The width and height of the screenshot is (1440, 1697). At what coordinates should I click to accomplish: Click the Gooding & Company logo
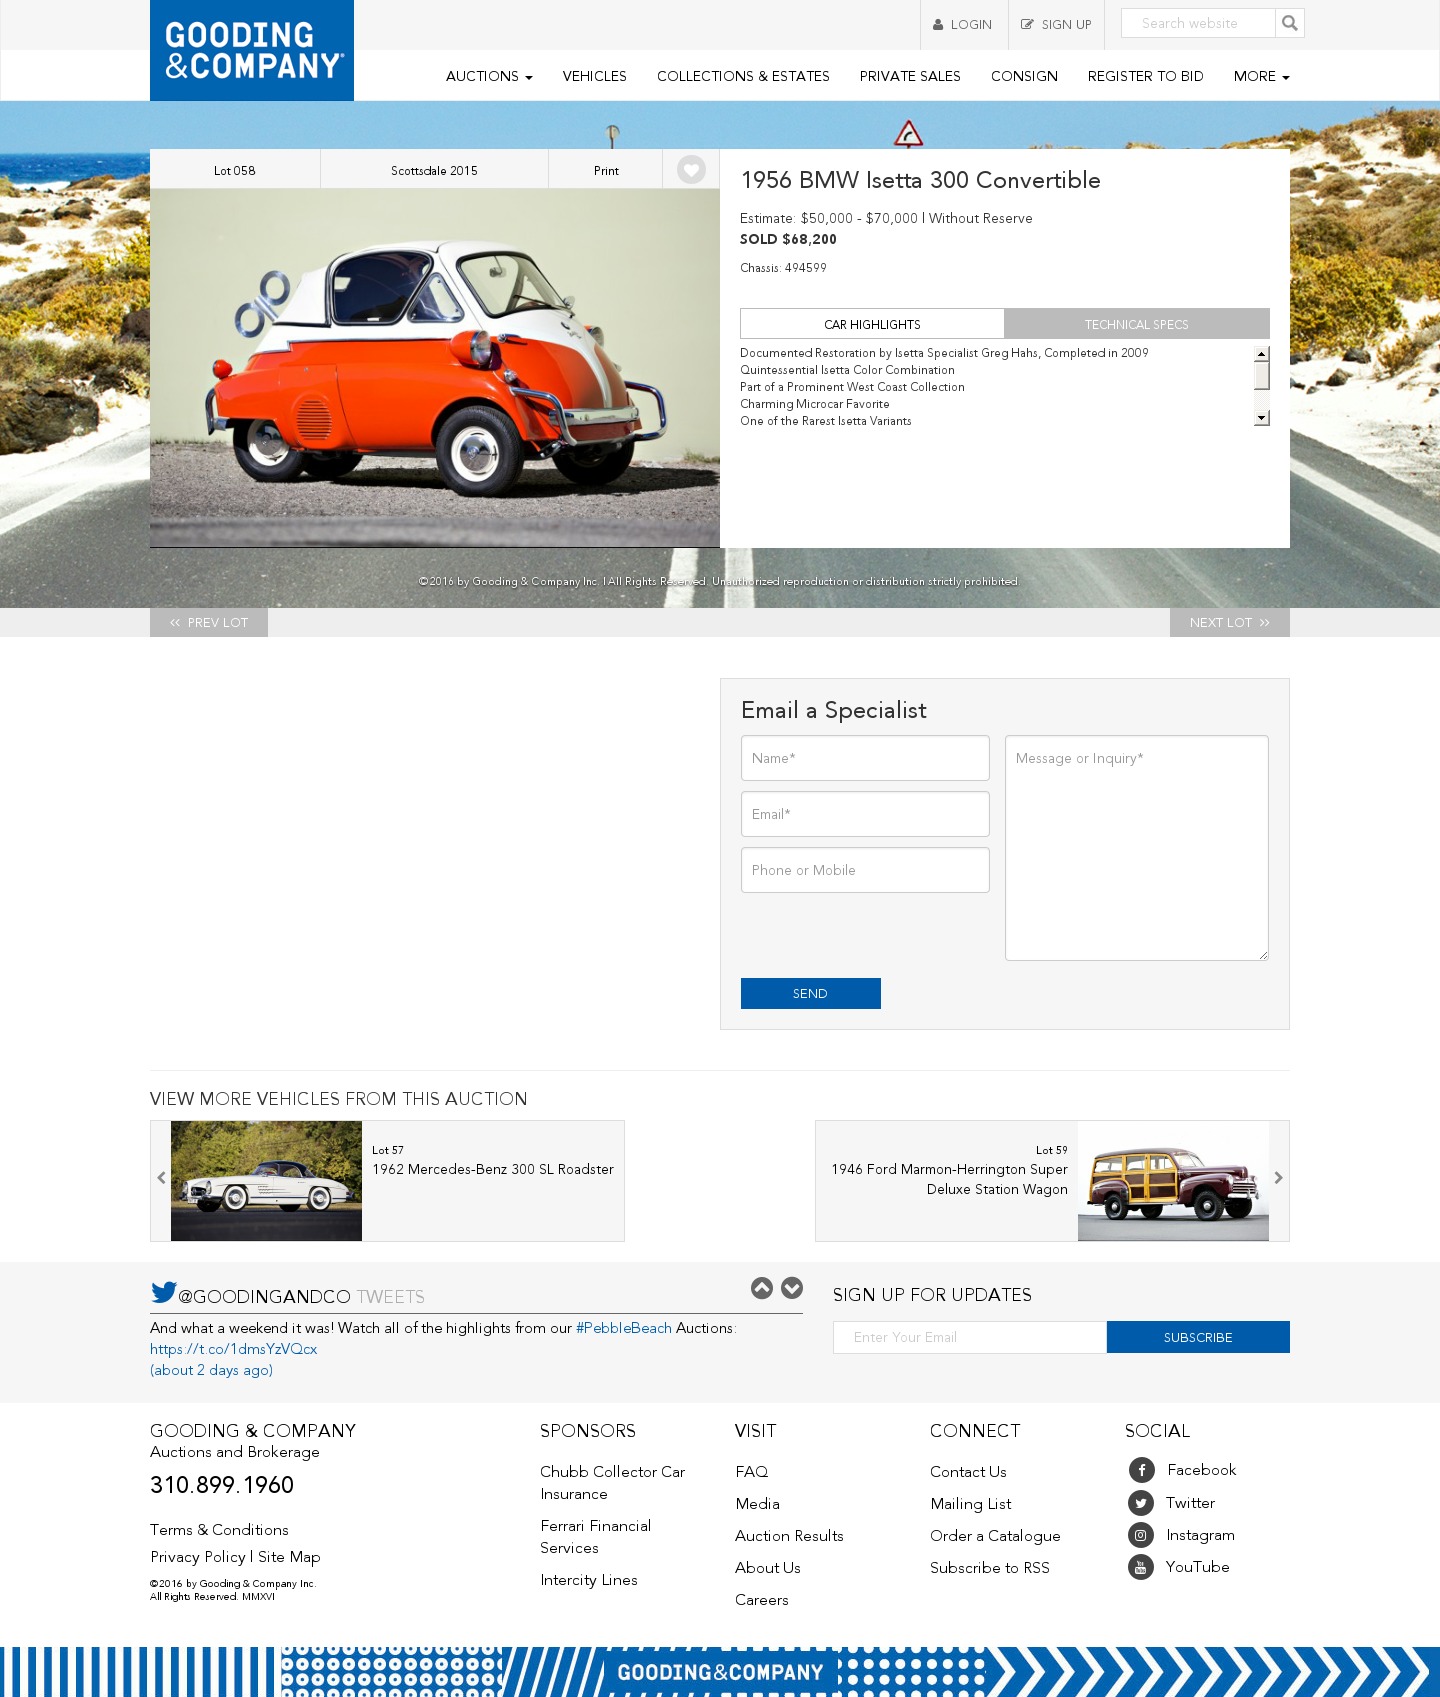pos(252,50)
